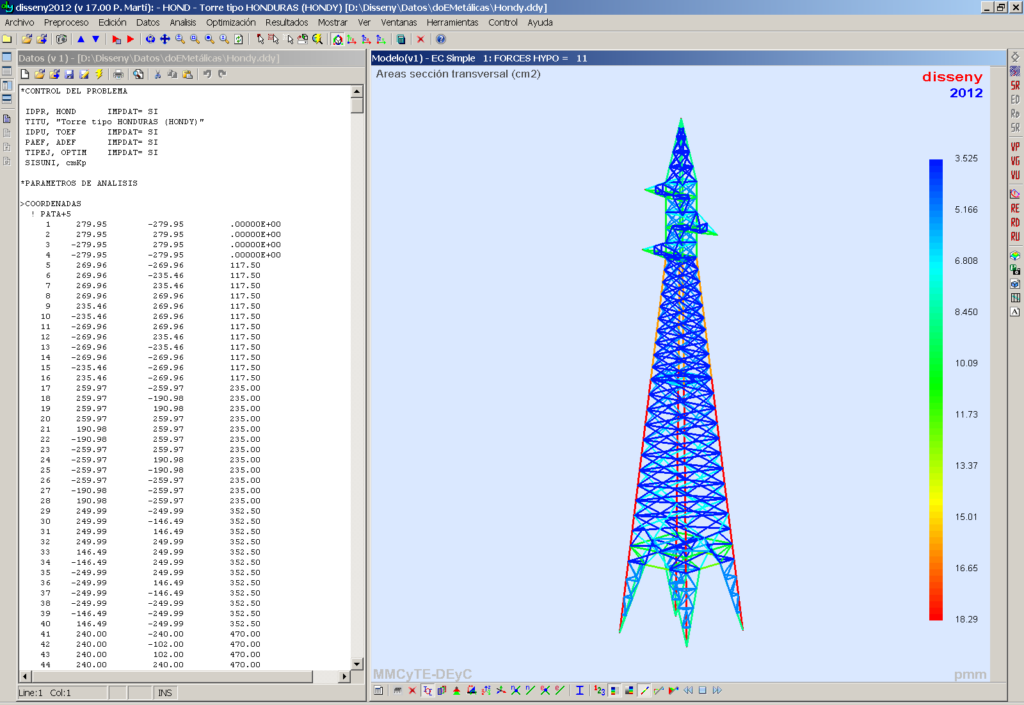Toggle the INS insert mode indicator
The height and width of the screenshot is (705, 1024).
[164, 692]
